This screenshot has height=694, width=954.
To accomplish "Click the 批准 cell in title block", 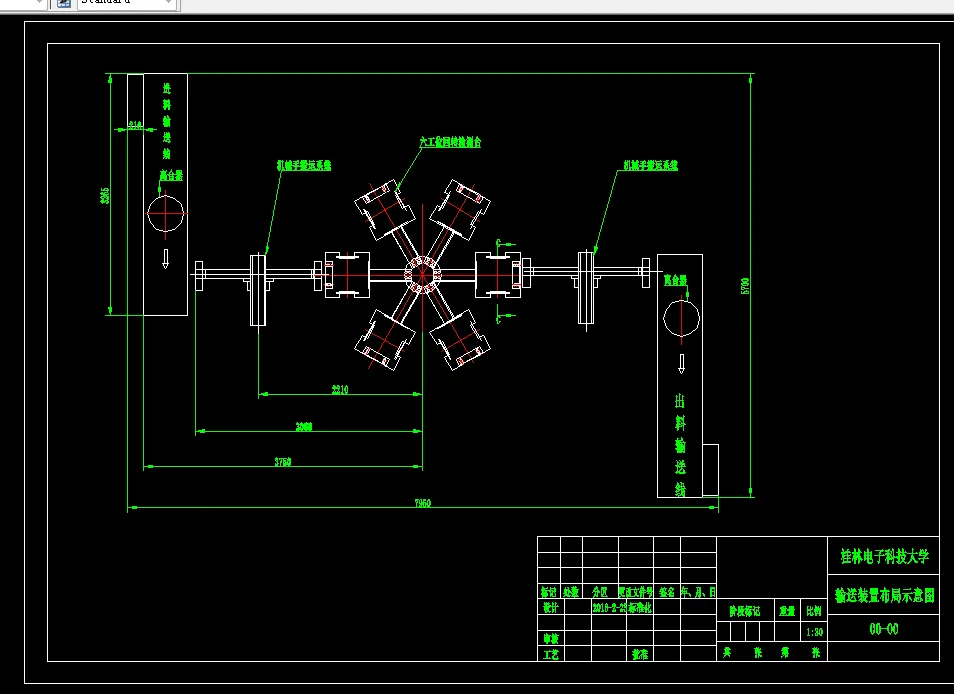I will pos(640,654).
